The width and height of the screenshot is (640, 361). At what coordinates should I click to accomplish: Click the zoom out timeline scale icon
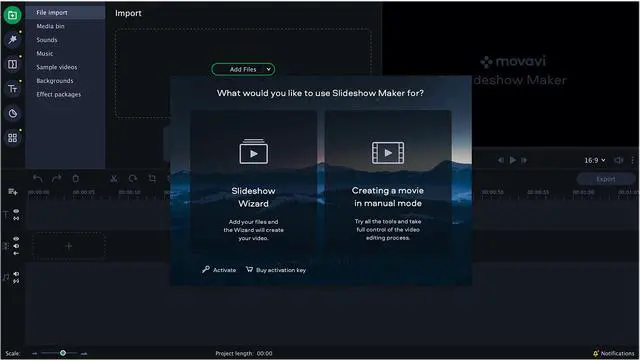(35, 353)
